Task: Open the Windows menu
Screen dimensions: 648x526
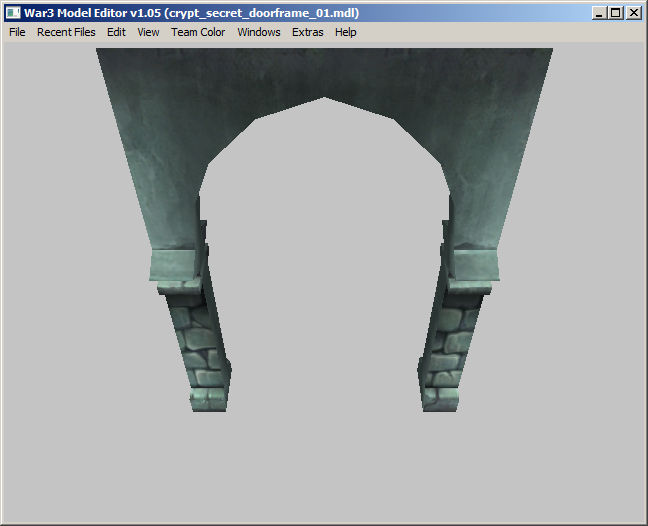Action: point(259,32)
